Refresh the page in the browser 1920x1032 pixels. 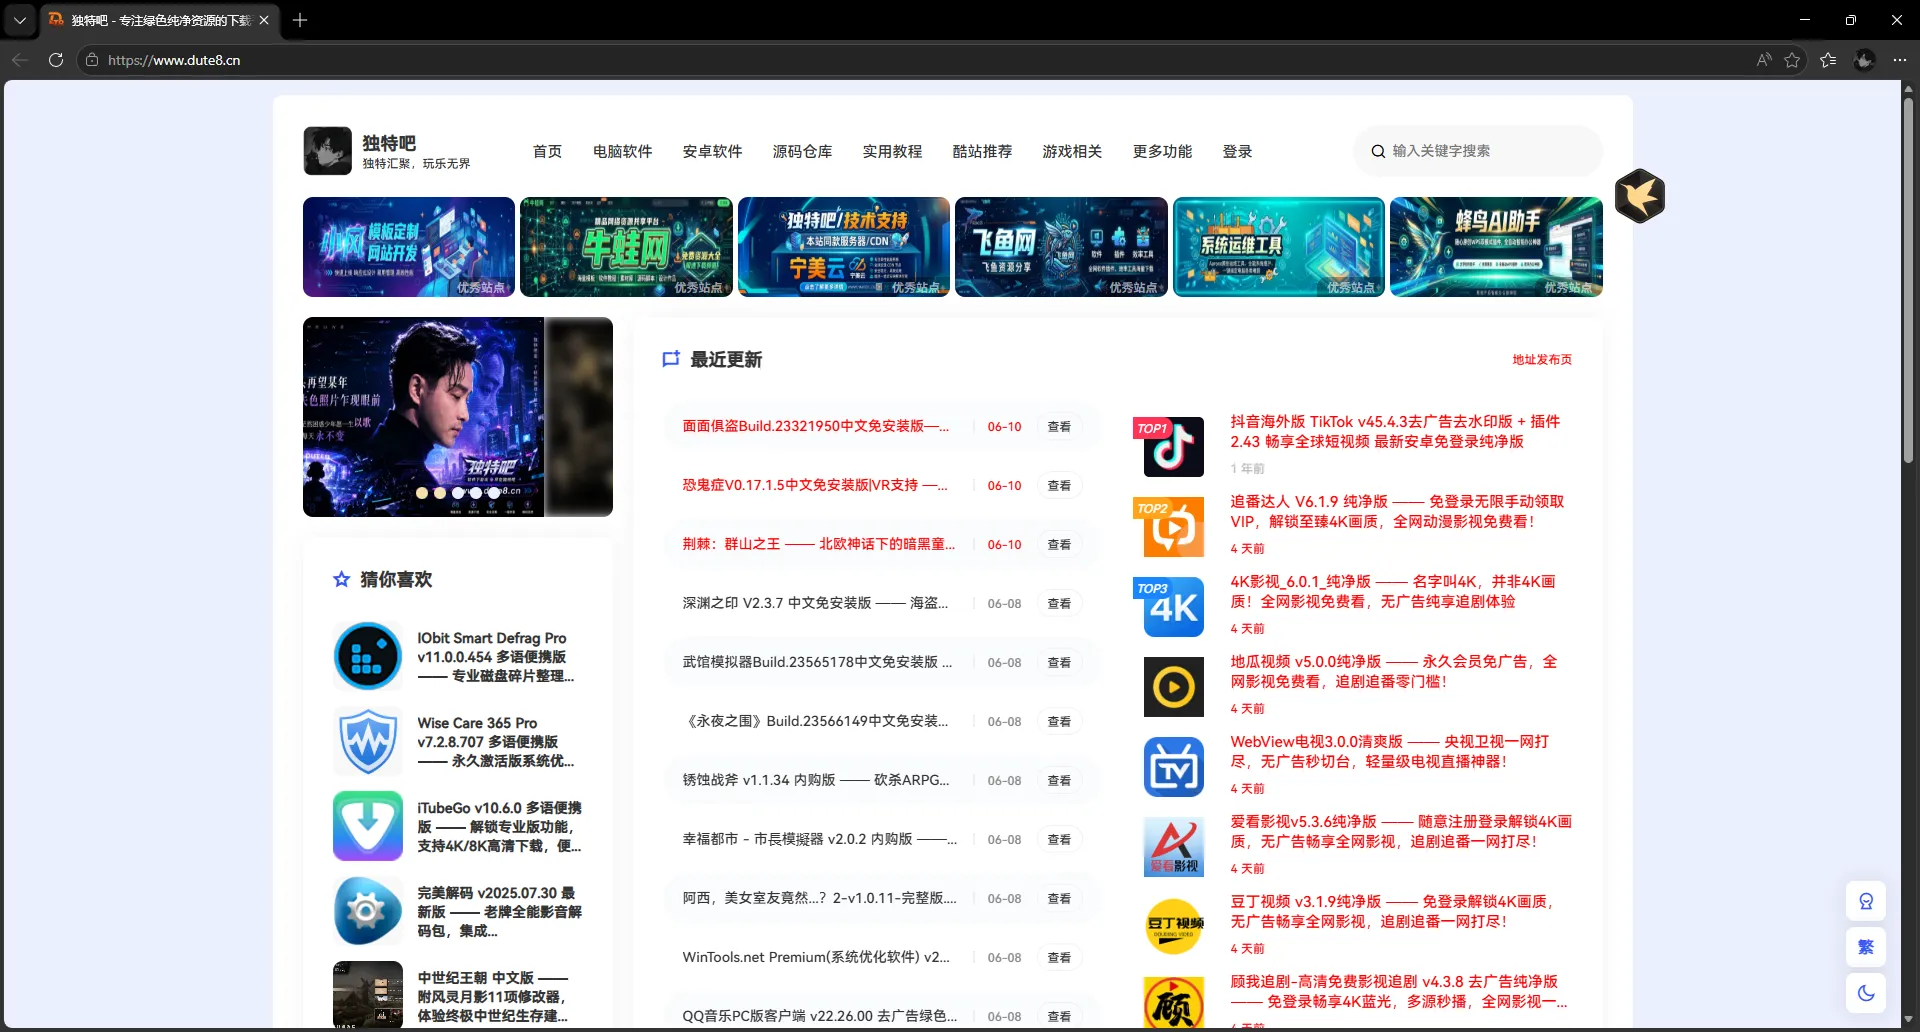pos(56,60)
